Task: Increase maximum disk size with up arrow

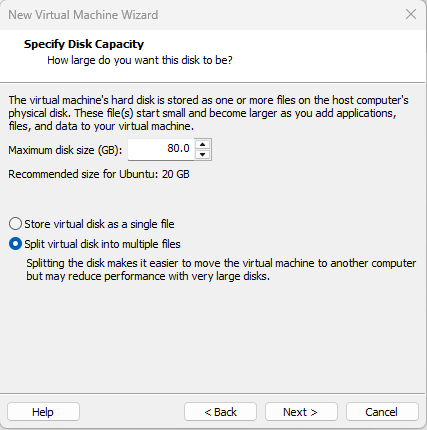Action: 202,144
